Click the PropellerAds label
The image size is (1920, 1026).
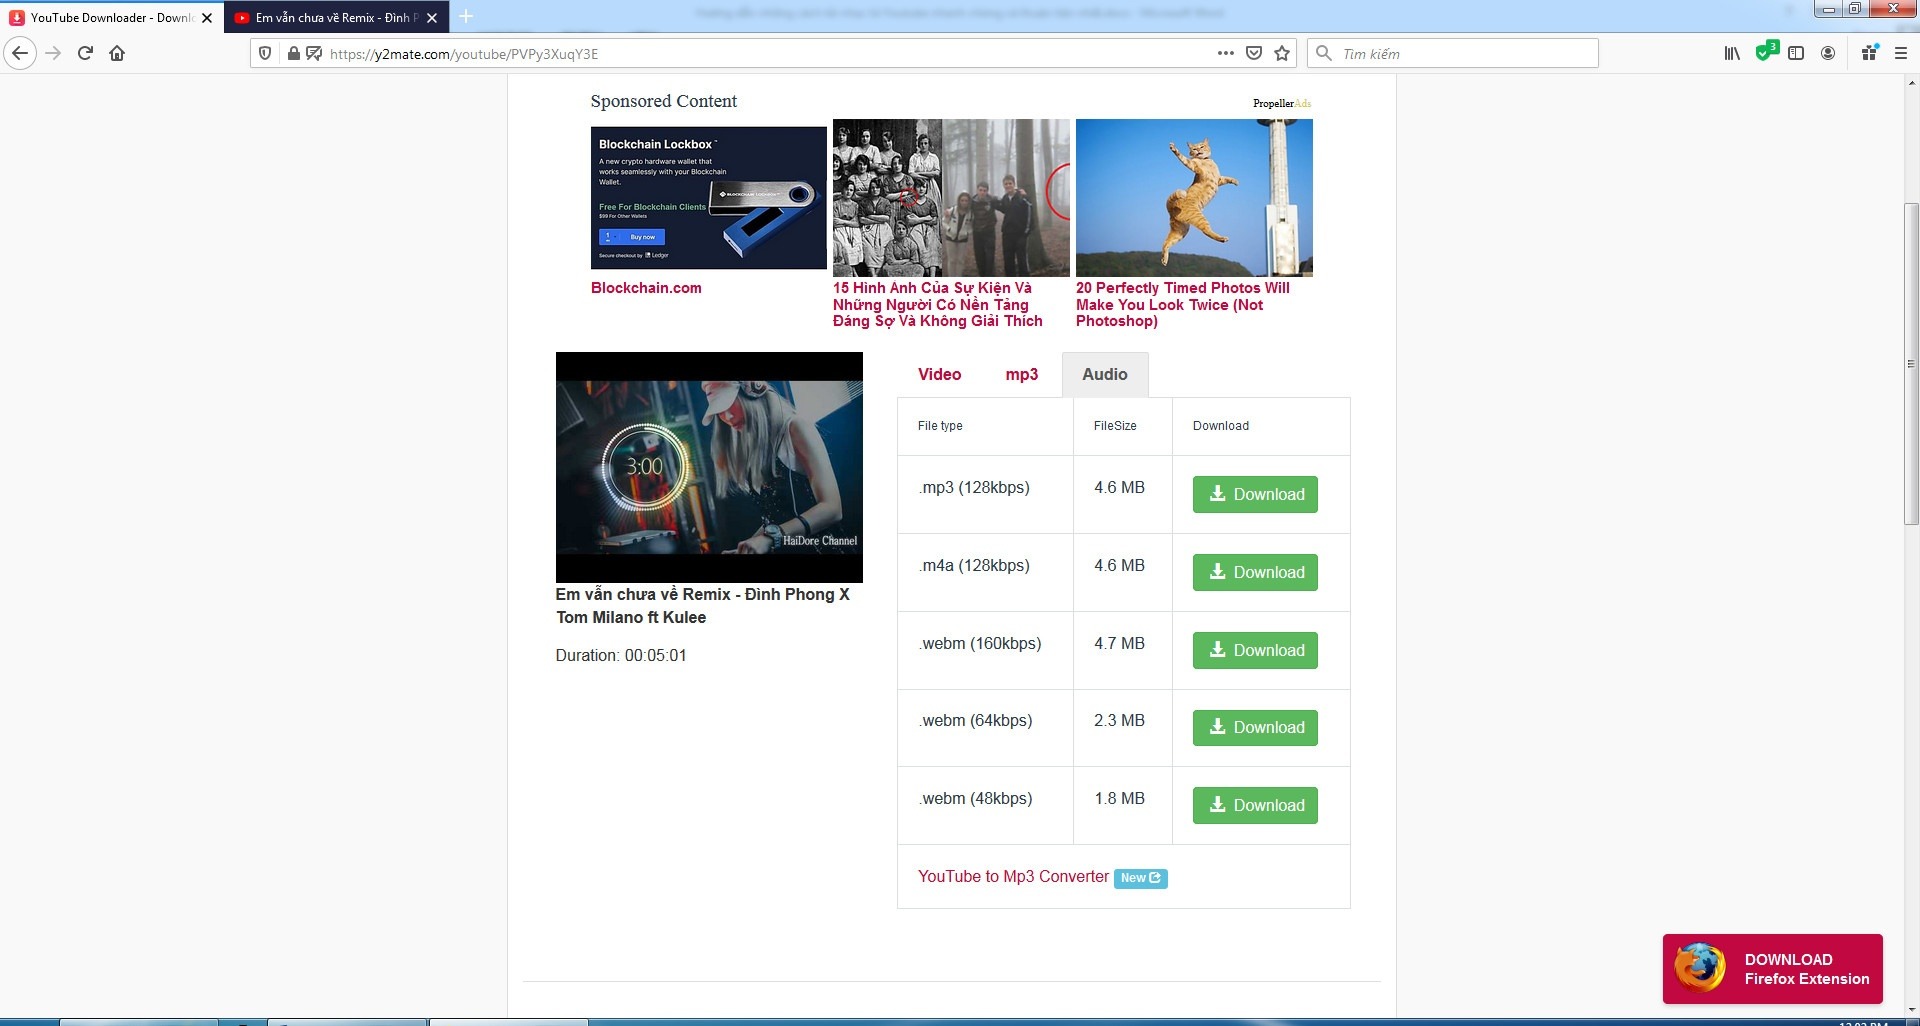(x=1281, y=103)
